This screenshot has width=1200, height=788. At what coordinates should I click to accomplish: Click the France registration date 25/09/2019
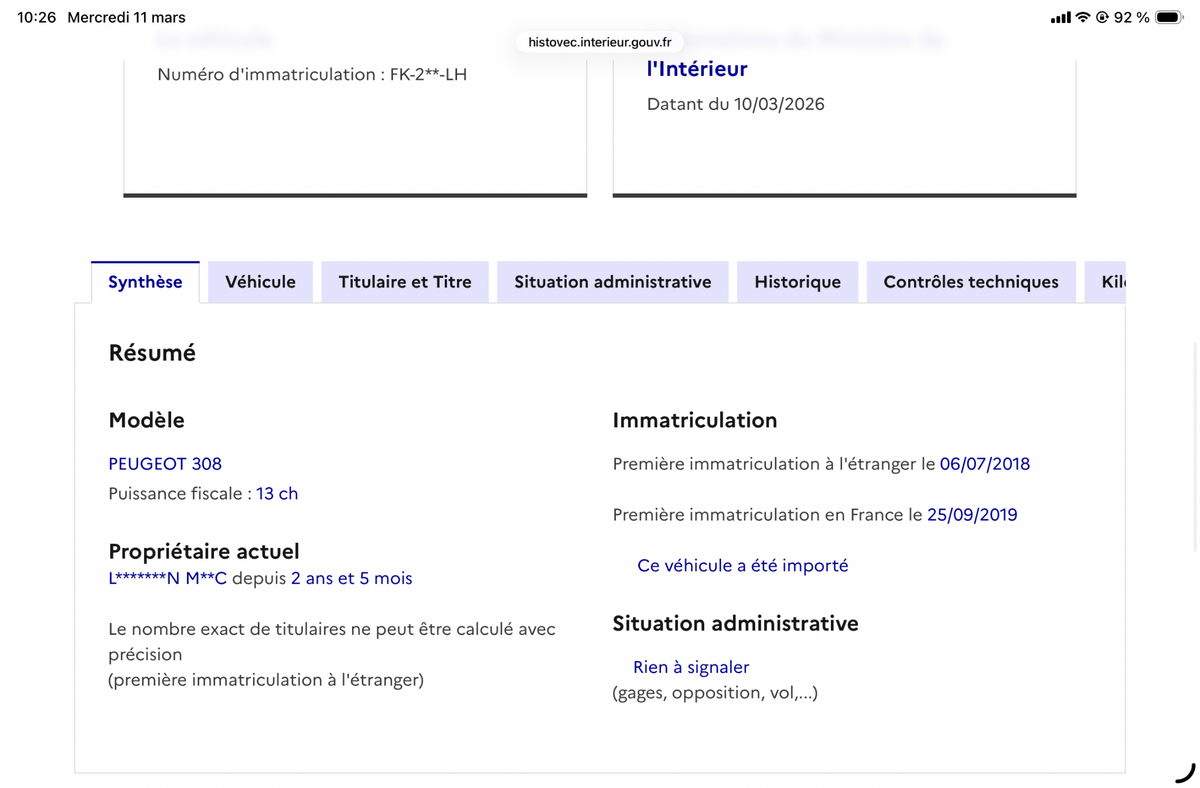972,515
